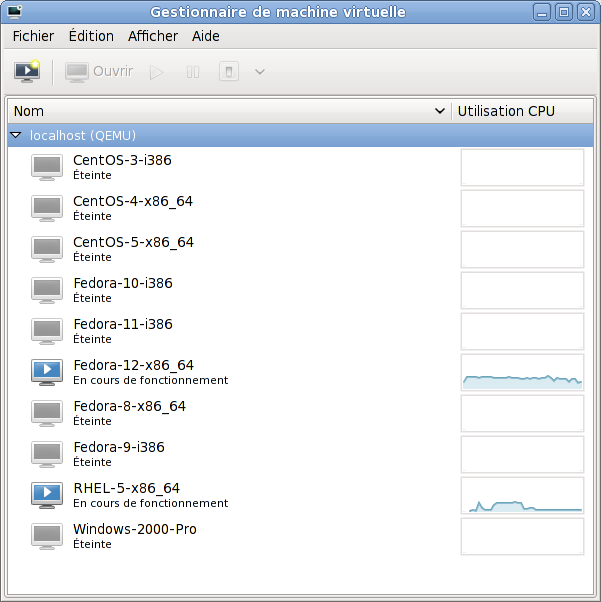Image resolution: width=601 pixels, height=602 pixels.
Task: Select the RHEL-5-x86_64 running VM icon
Action: 47,495
